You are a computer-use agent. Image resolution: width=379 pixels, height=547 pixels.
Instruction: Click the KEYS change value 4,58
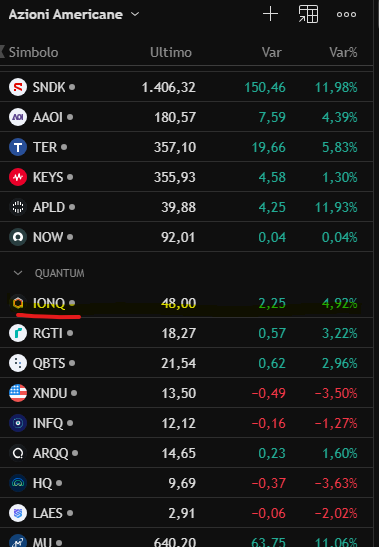pos(272,177)
